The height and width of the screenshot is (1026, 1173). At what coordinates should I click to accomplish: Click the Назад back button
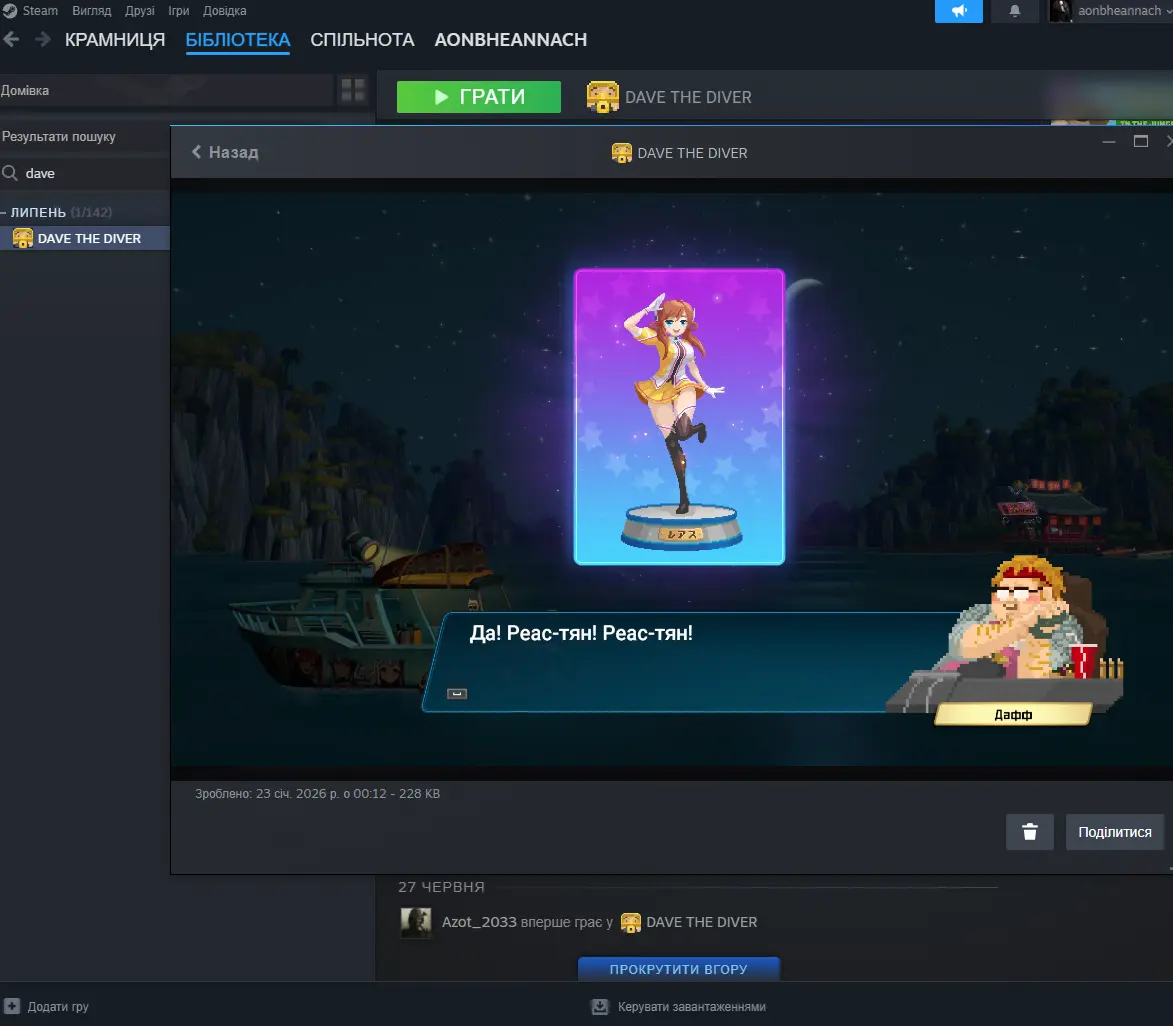tap(225, 153)
